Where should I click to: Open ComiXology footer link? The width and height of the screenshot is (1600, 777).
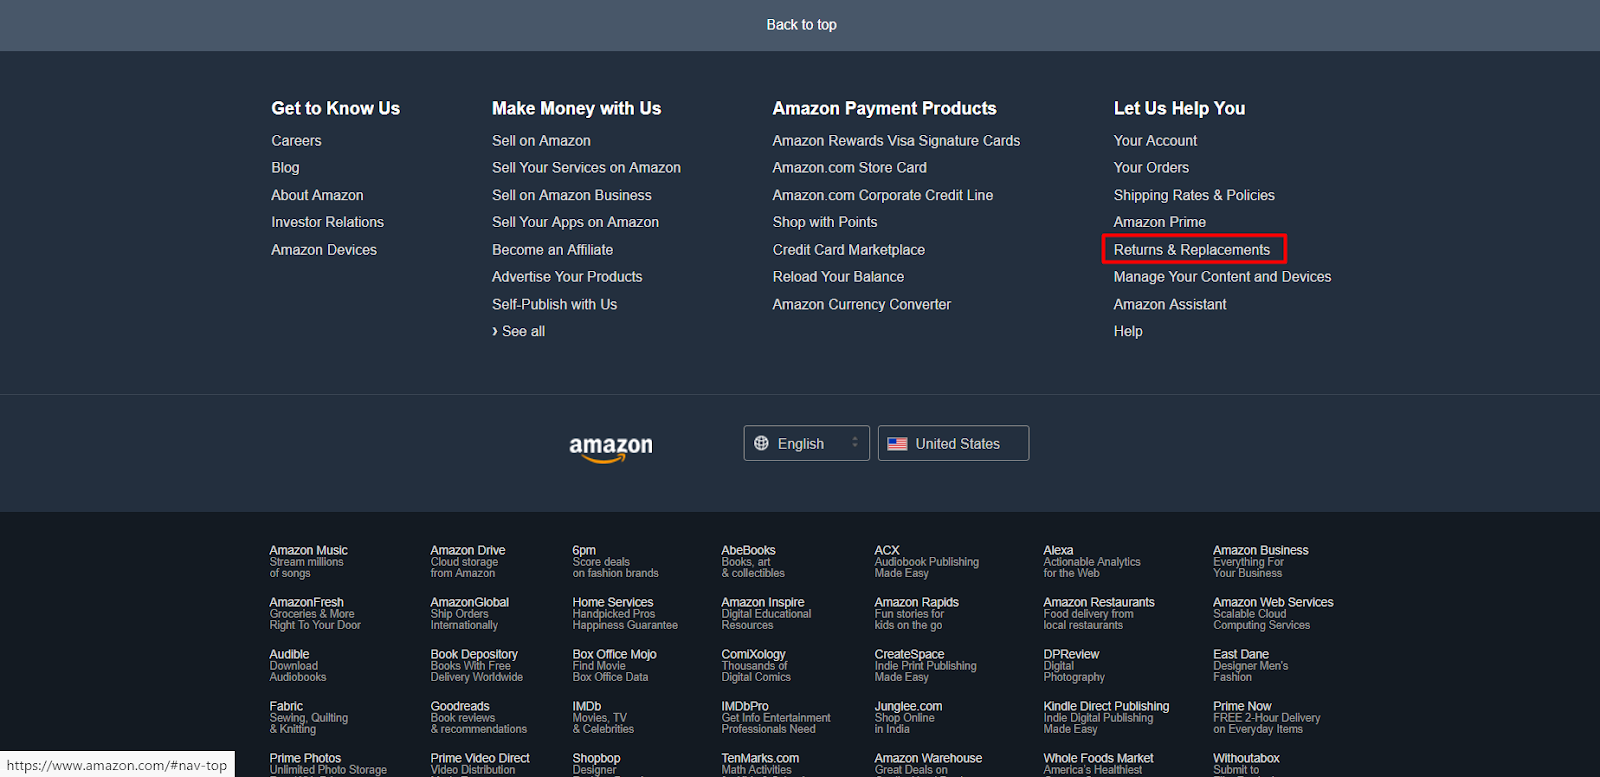coord(756,665)
